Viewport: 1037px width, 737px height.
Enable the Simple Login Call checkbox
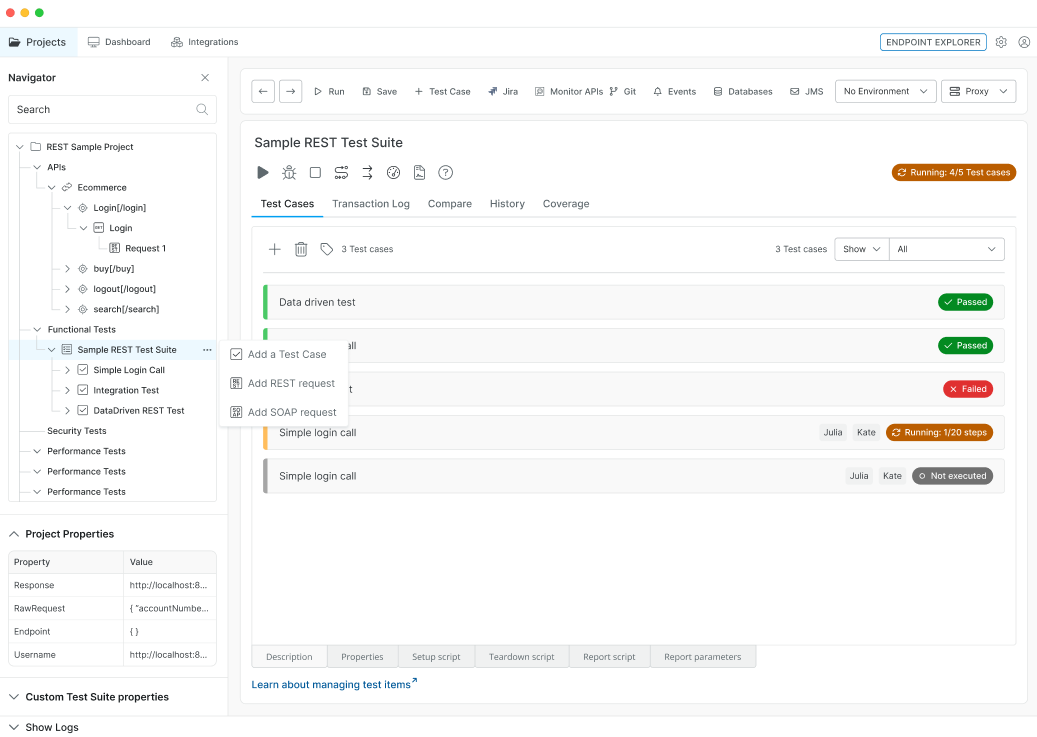coord(82,369)
